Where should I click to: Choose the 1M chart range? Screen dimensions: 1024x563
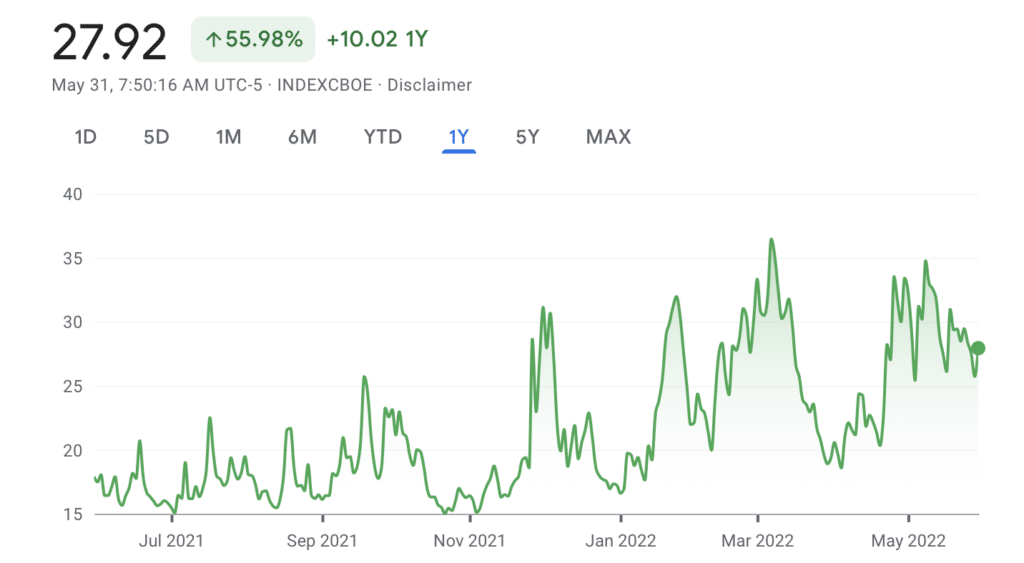[229, 137]
